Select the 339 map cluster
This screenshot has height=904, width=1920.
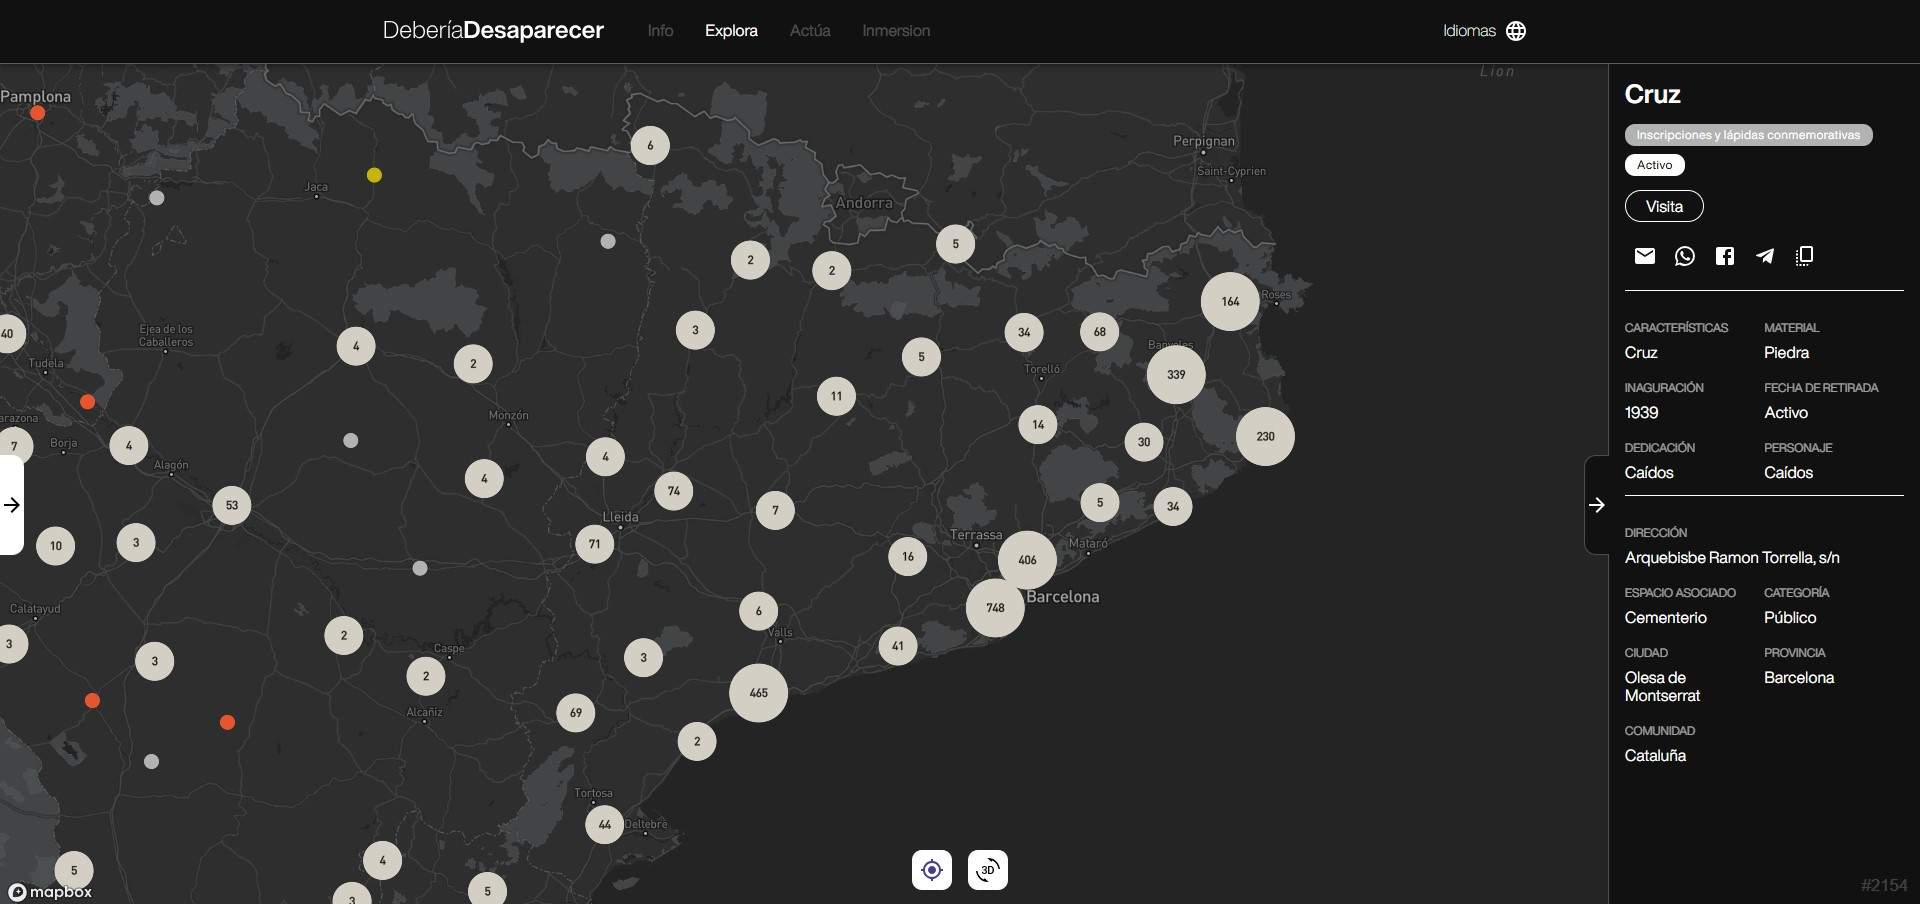tap(1176, 375)
